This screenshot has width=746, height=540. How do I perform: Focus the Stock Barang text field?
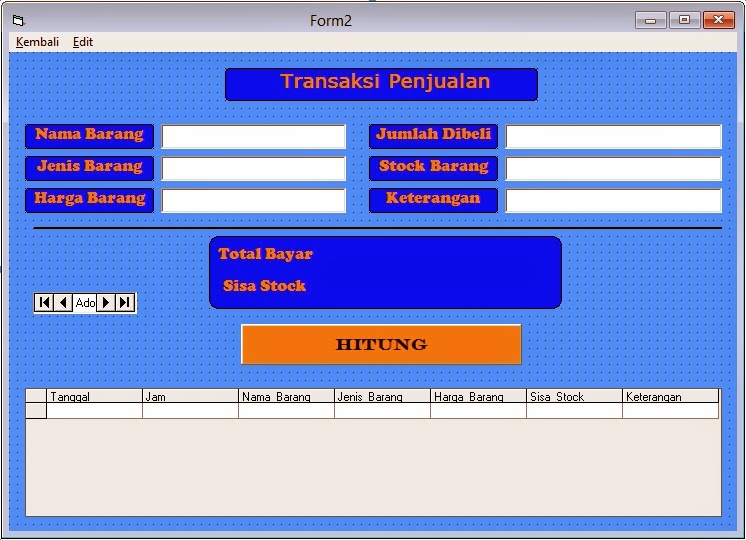[613, 168]
